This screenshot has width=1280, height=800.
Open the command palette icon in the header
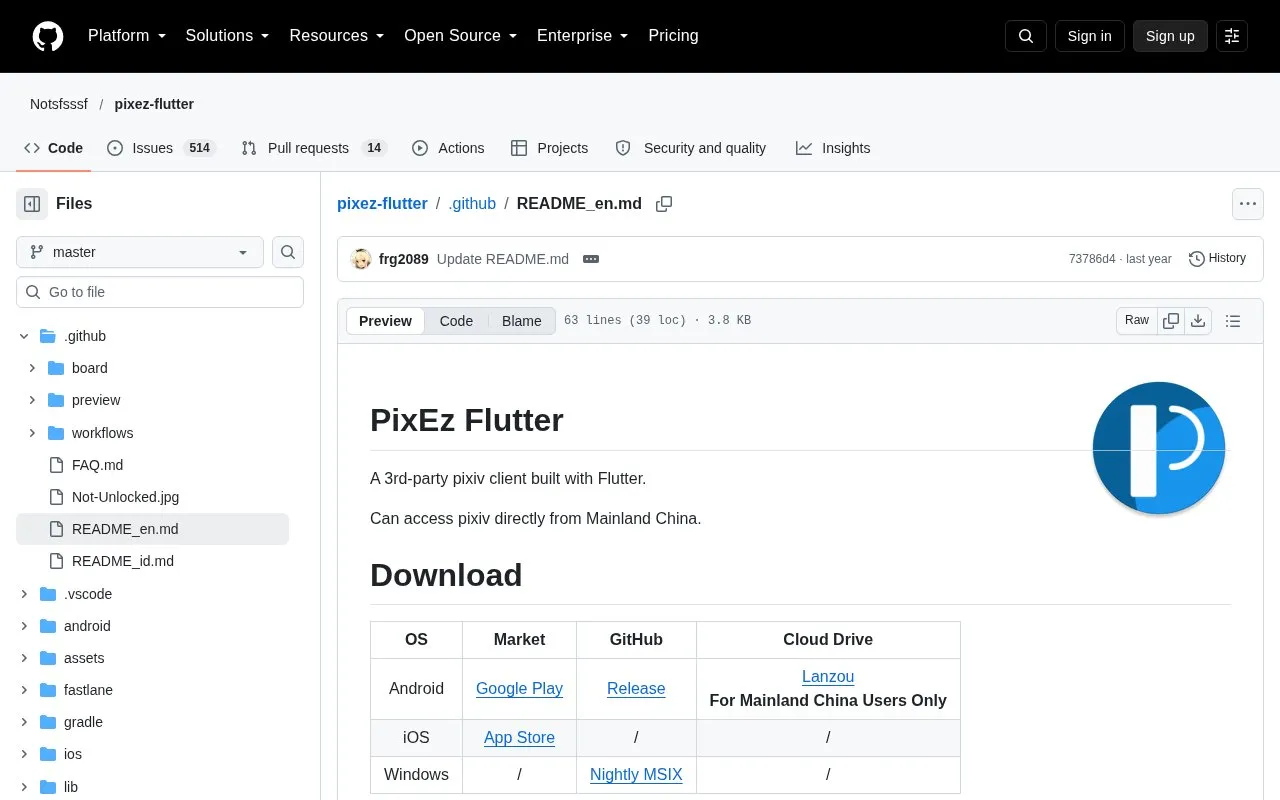coord(1232,36)
